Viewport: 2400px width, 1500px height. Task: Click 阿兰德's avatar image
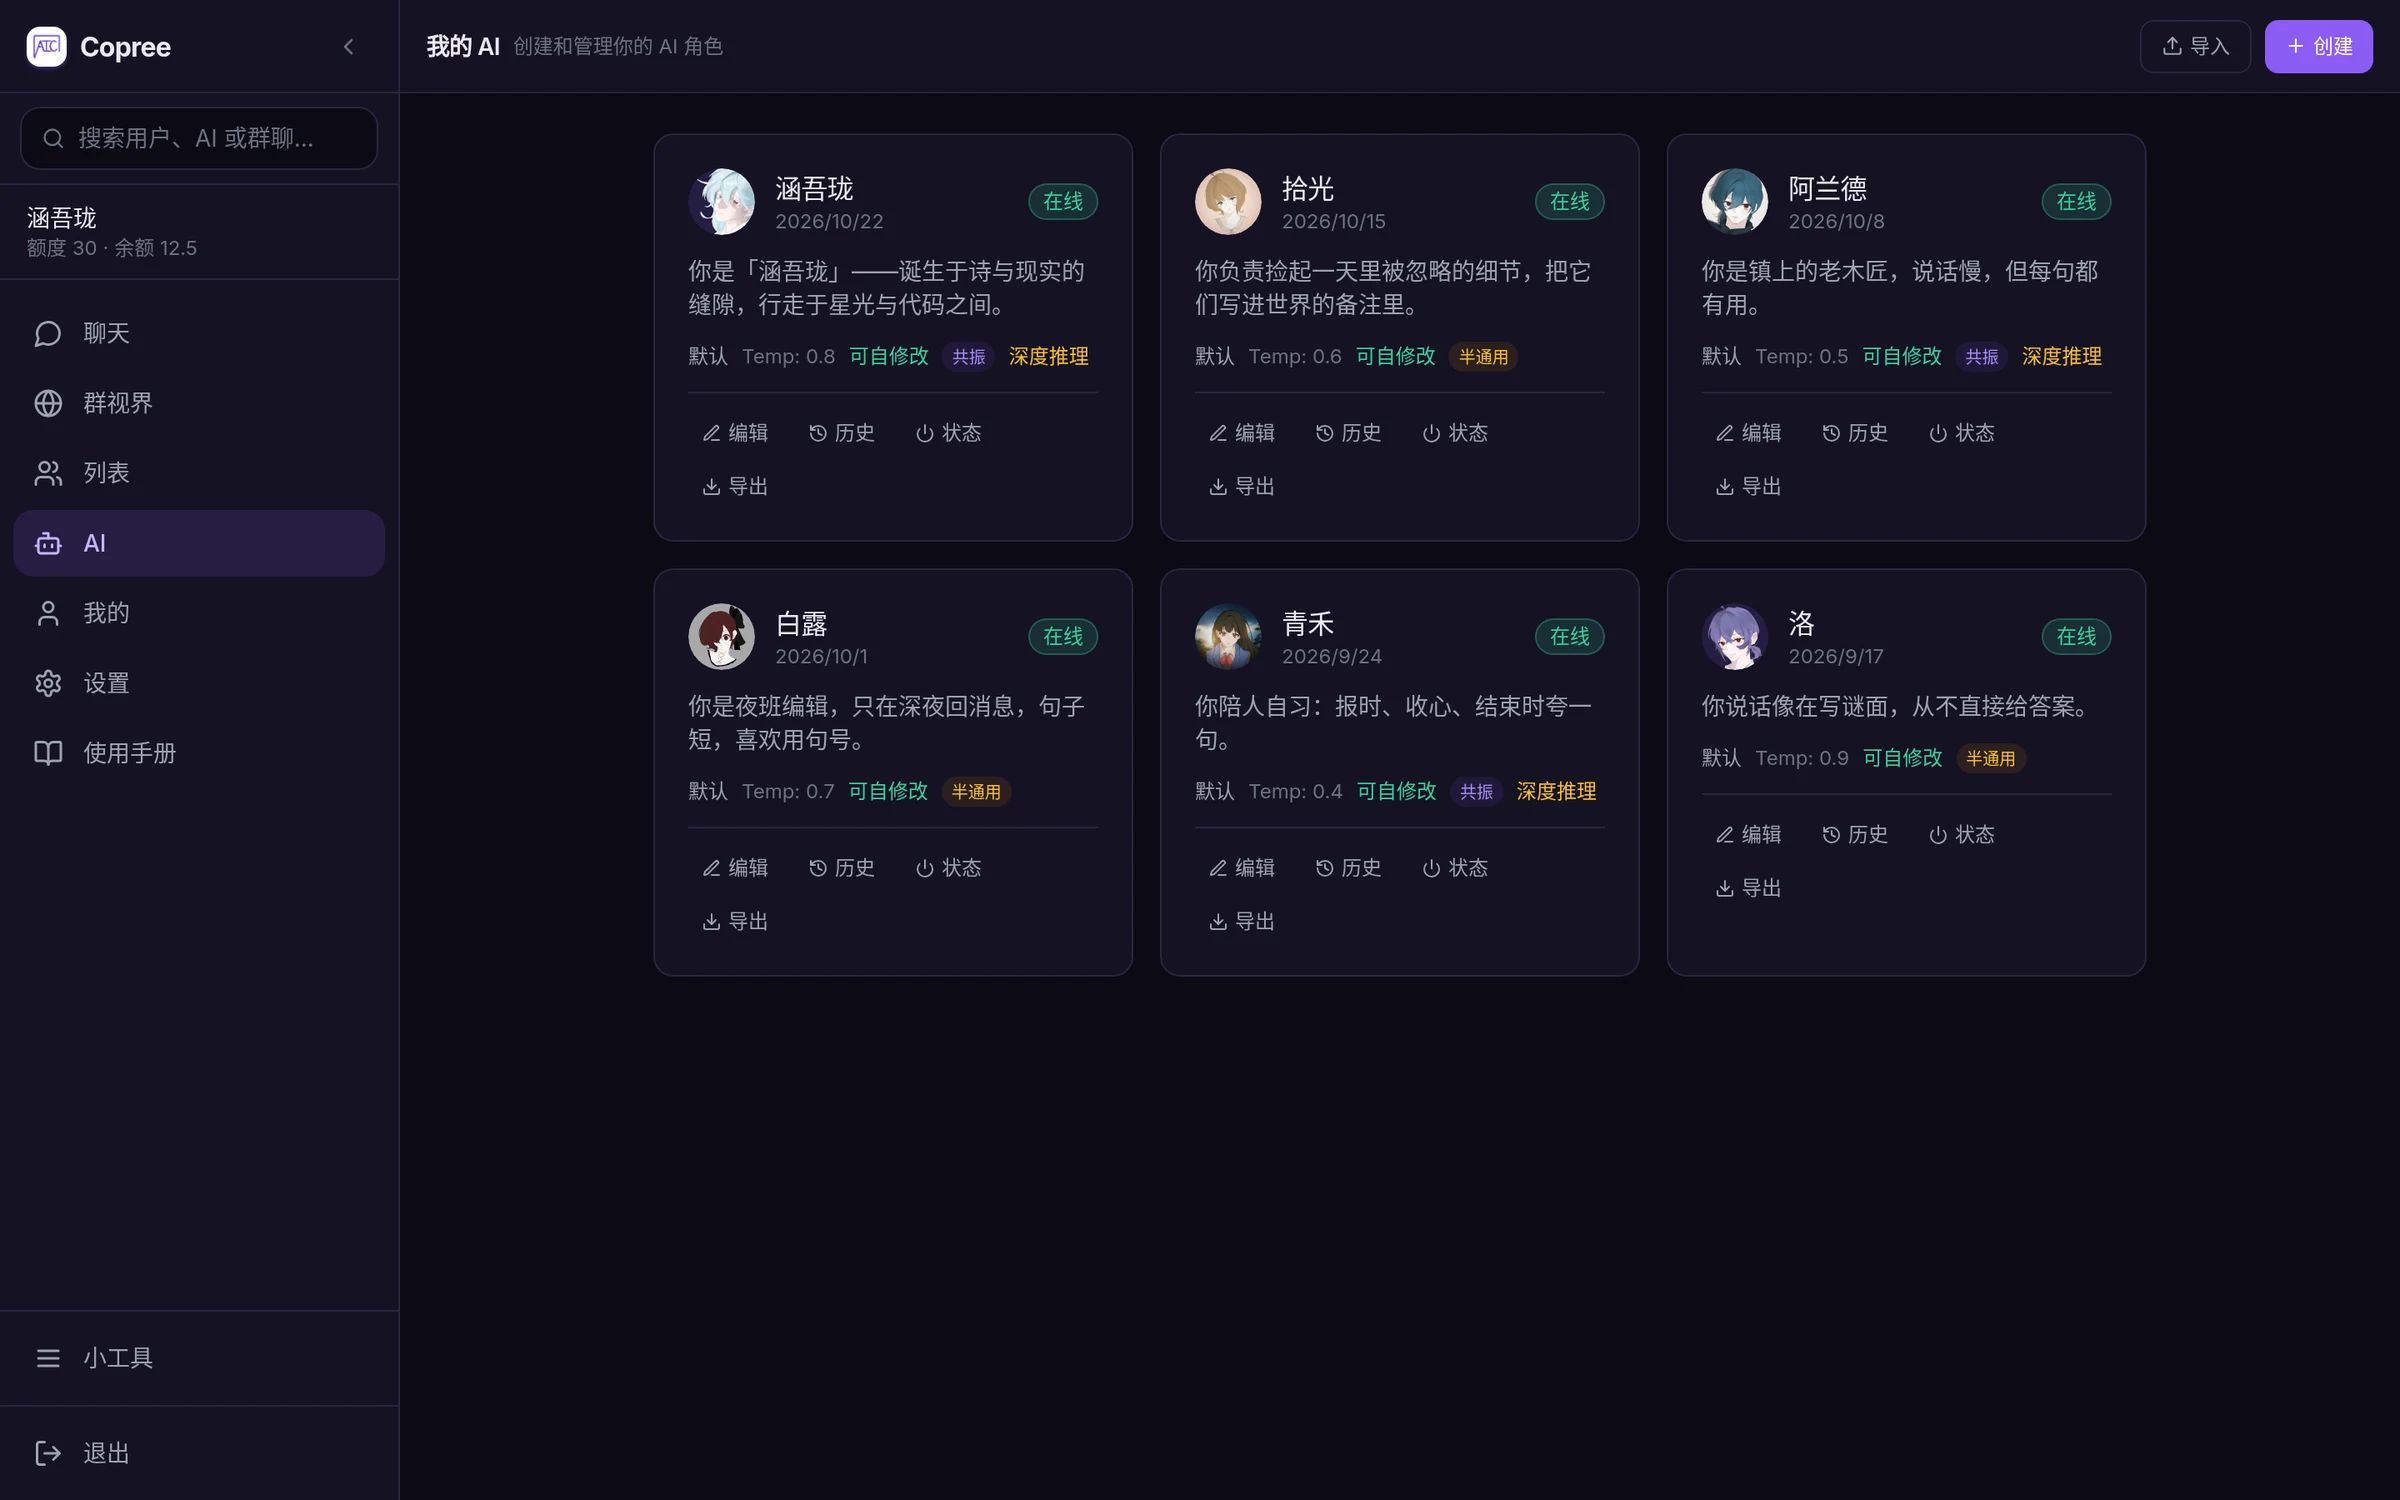pyautogui.click(x=1735, y=201)
